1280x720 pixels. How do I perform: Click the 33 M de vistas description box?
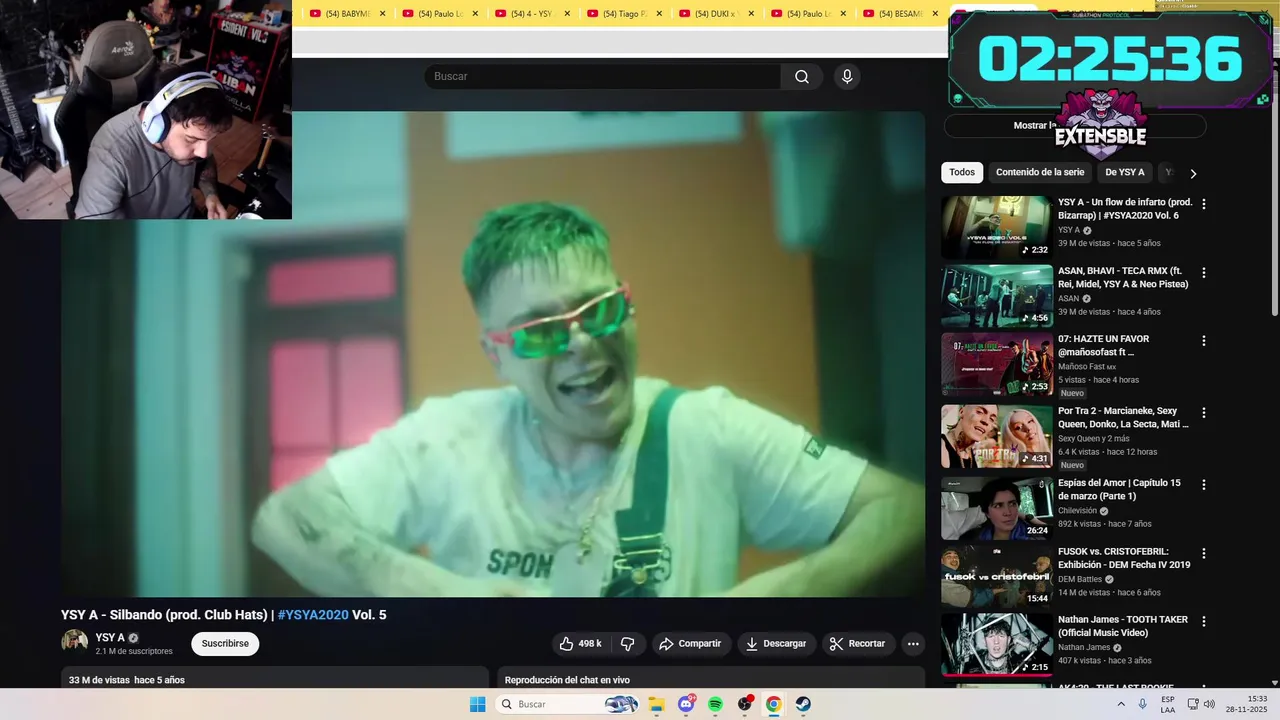tap(275, 678)
